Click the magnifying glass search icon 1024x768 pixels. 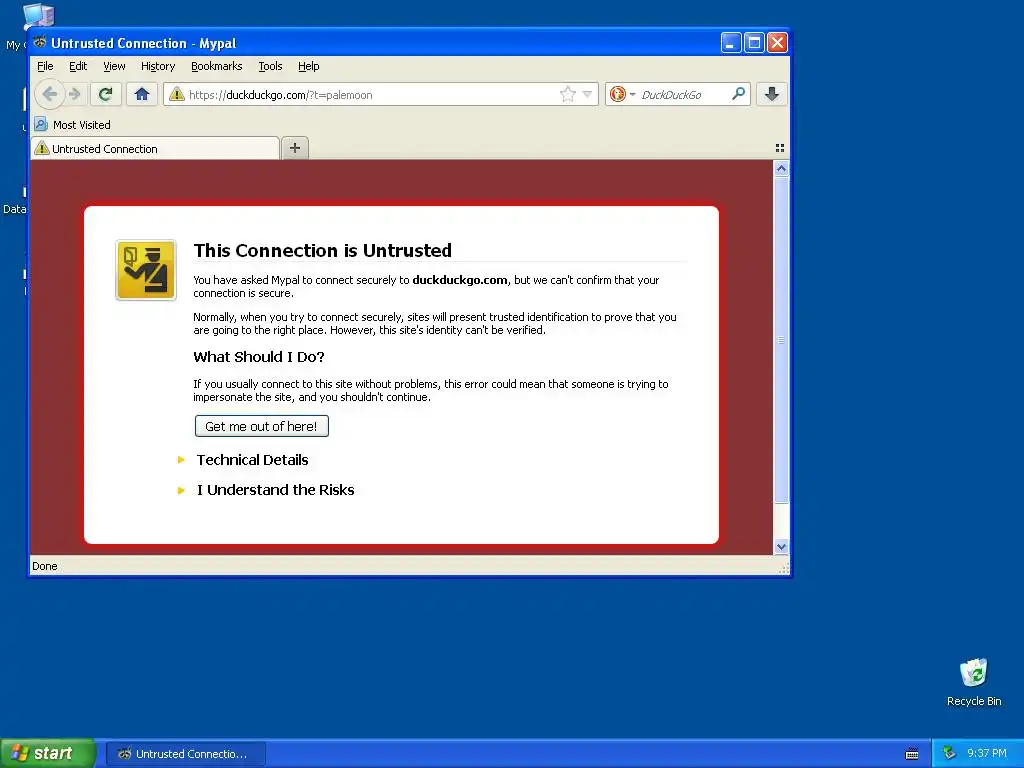(x=738, y=94)
